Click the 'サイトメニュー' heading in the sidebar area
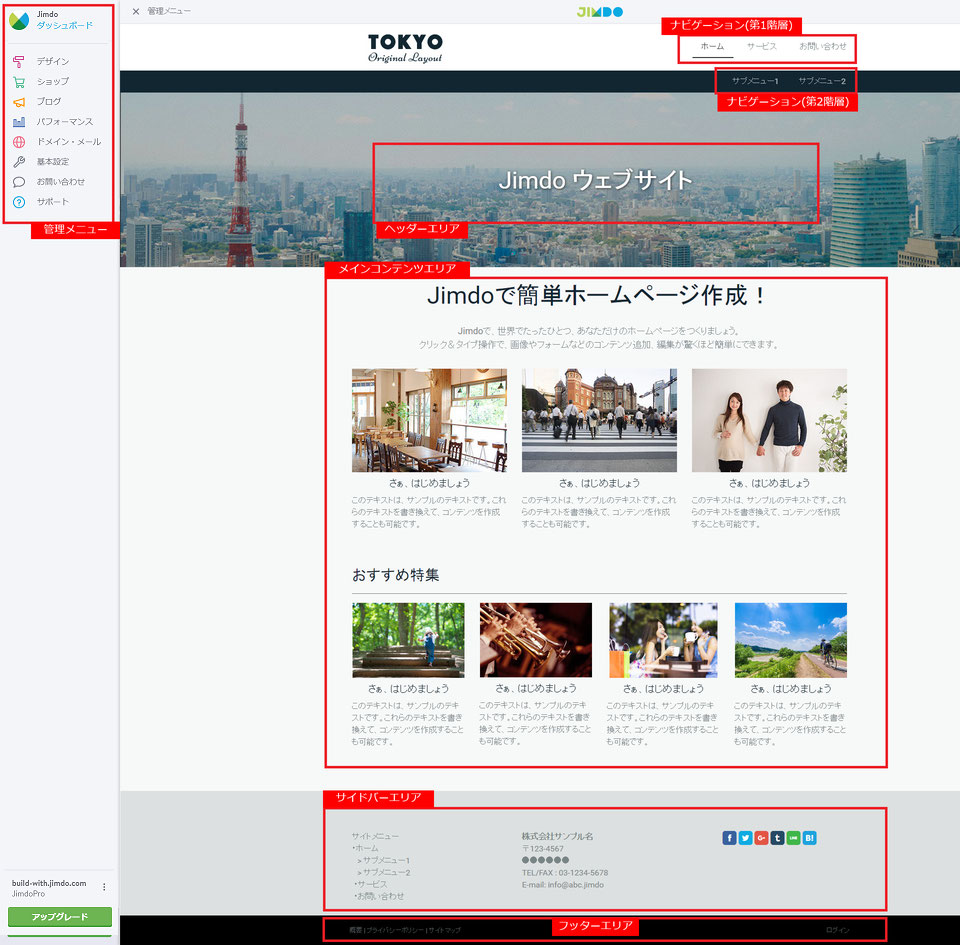The width and height of the screenshot is (960, 945). (375, 836)
